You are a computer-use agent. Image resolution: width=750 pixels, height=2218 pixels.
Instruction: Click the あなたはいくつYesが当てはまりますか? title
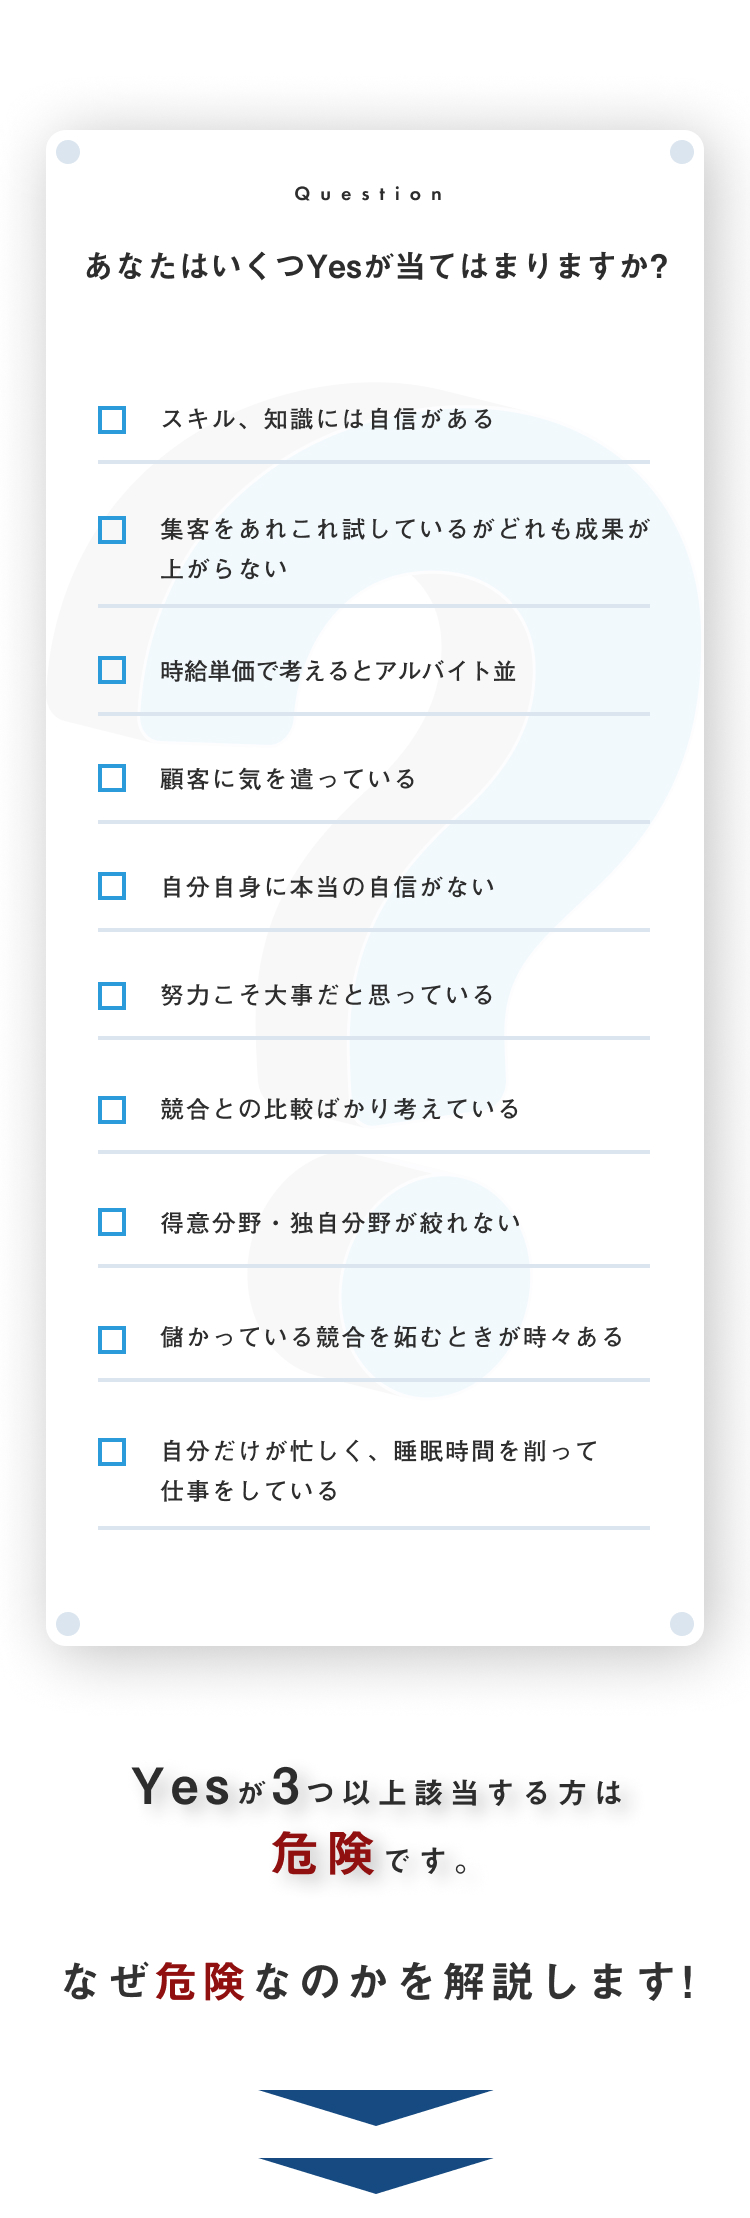pyautogui.click(x=376, y=266)
